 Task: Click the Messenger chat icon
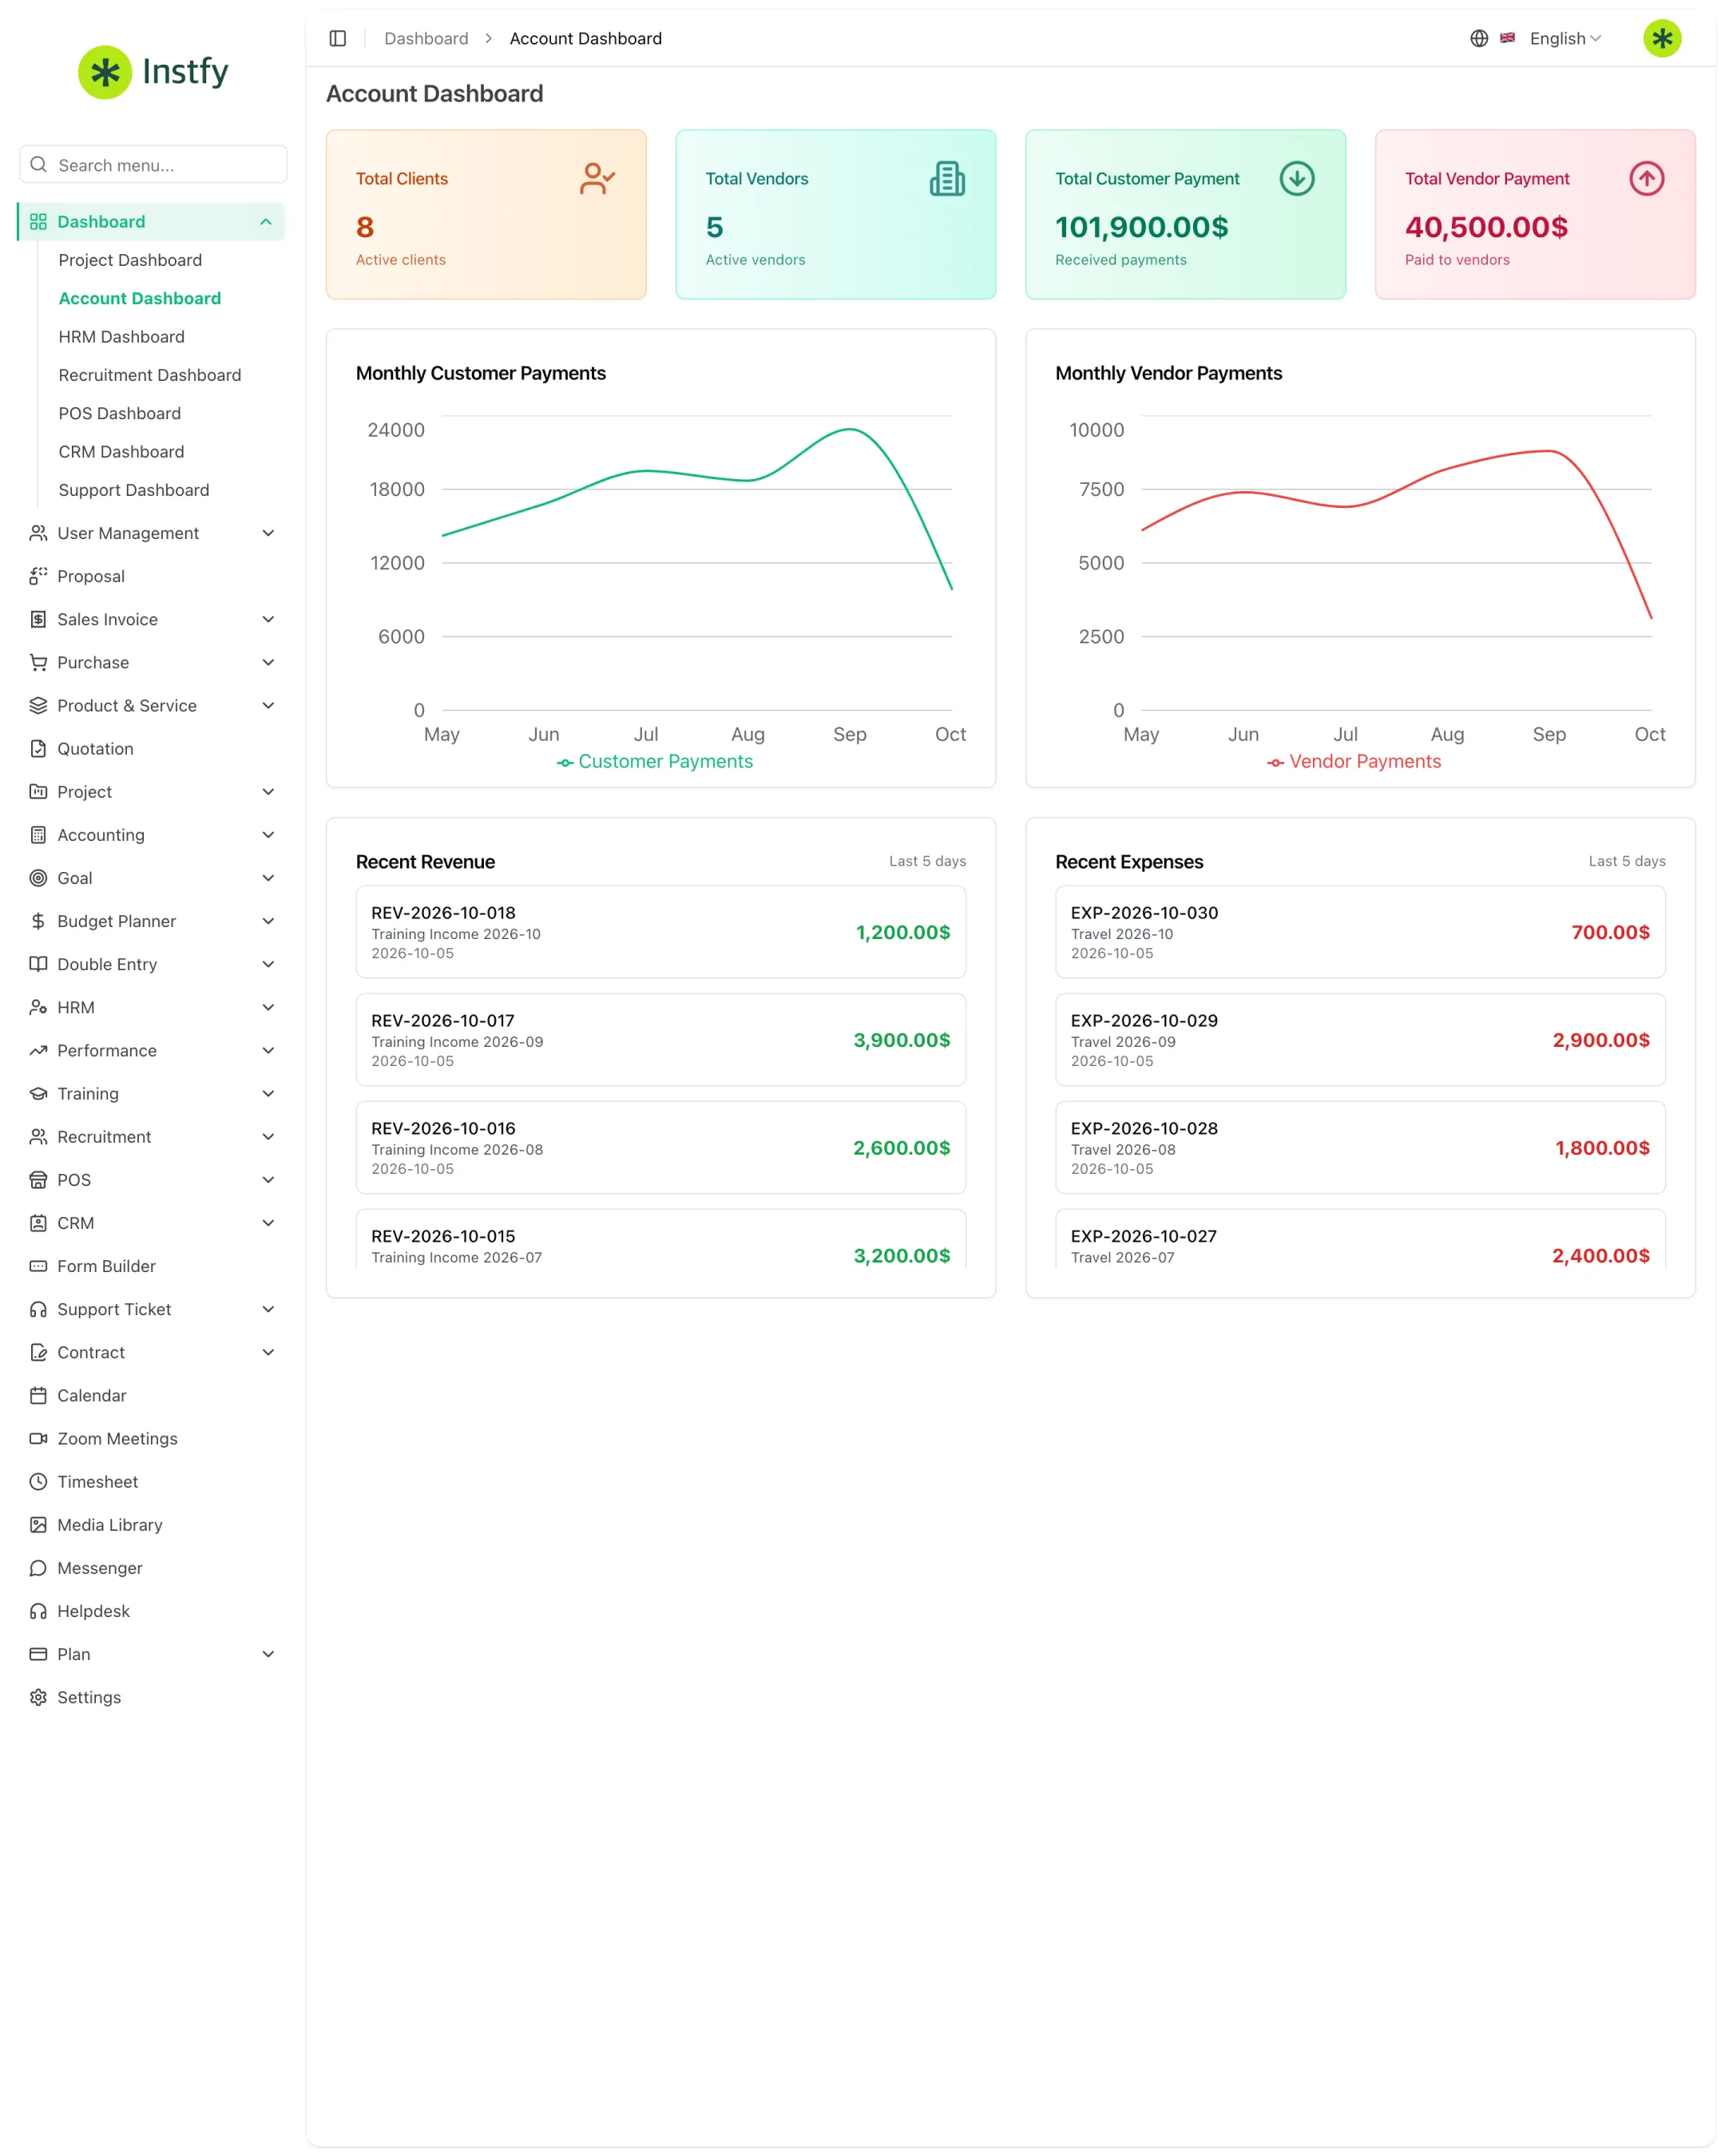[38, 1568]
